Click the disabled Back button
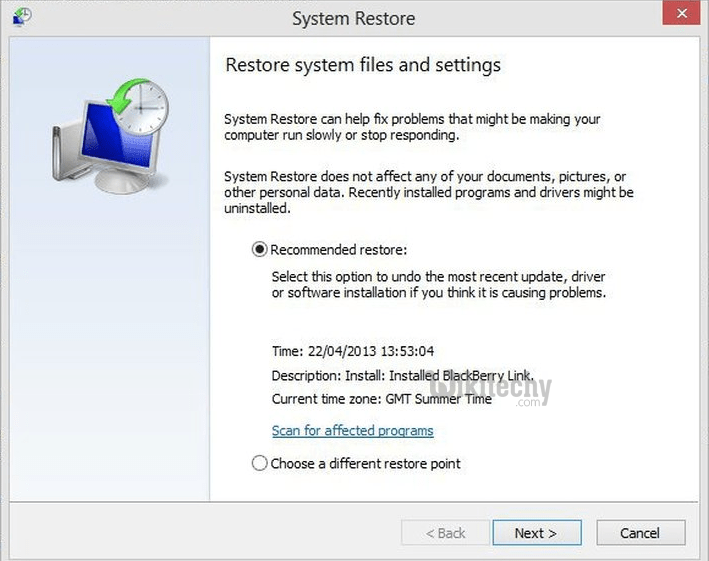The image size is (709, 561). 445,533
